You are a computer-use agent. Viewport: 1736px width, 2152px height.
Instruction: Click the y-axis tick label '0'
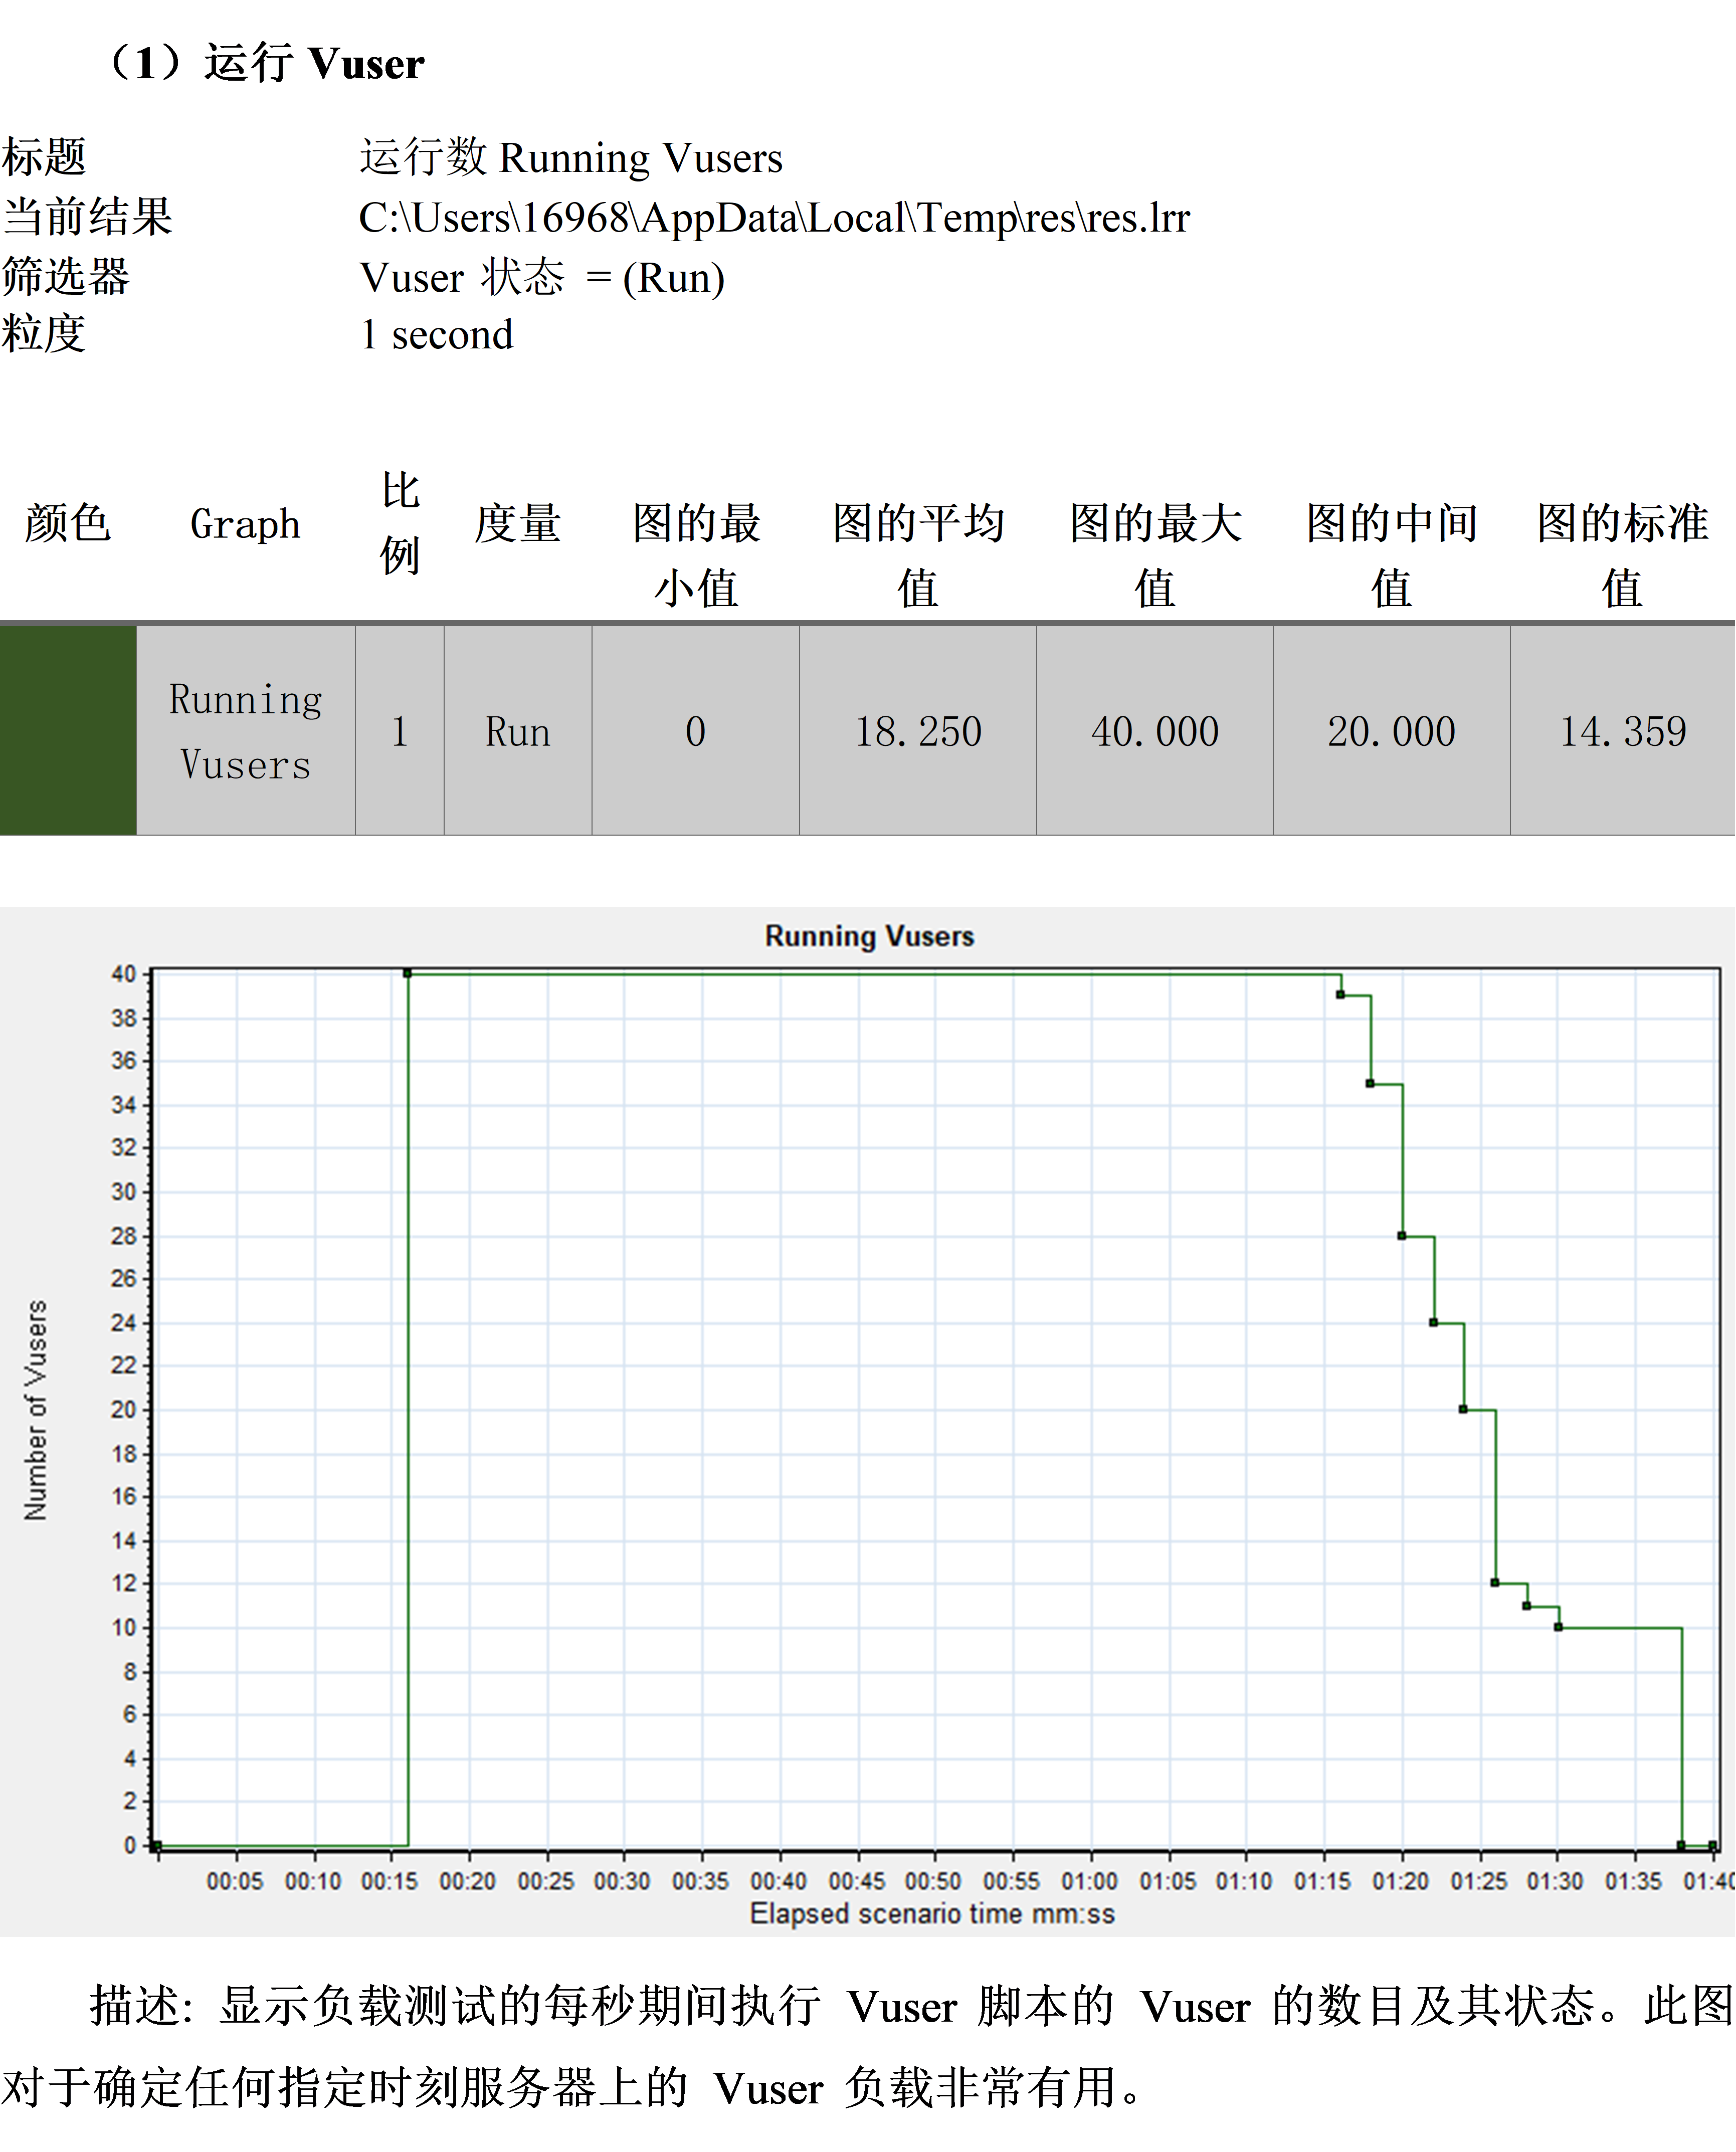130,1845
